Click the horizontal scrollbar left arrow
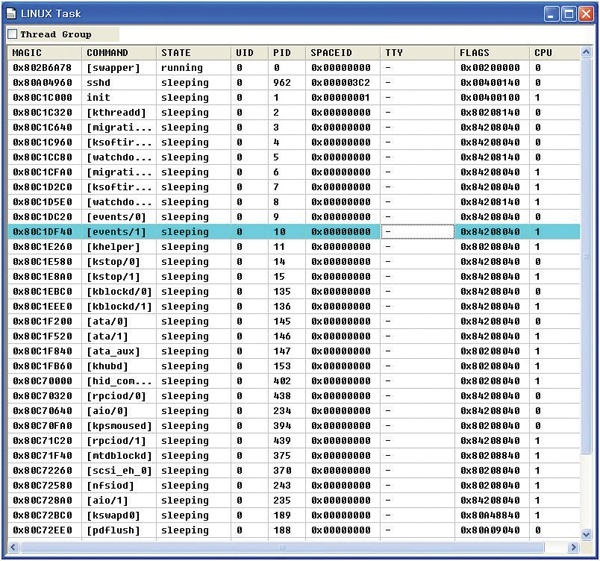This screenshot has width=600, height=561. [x=15, y=548]
